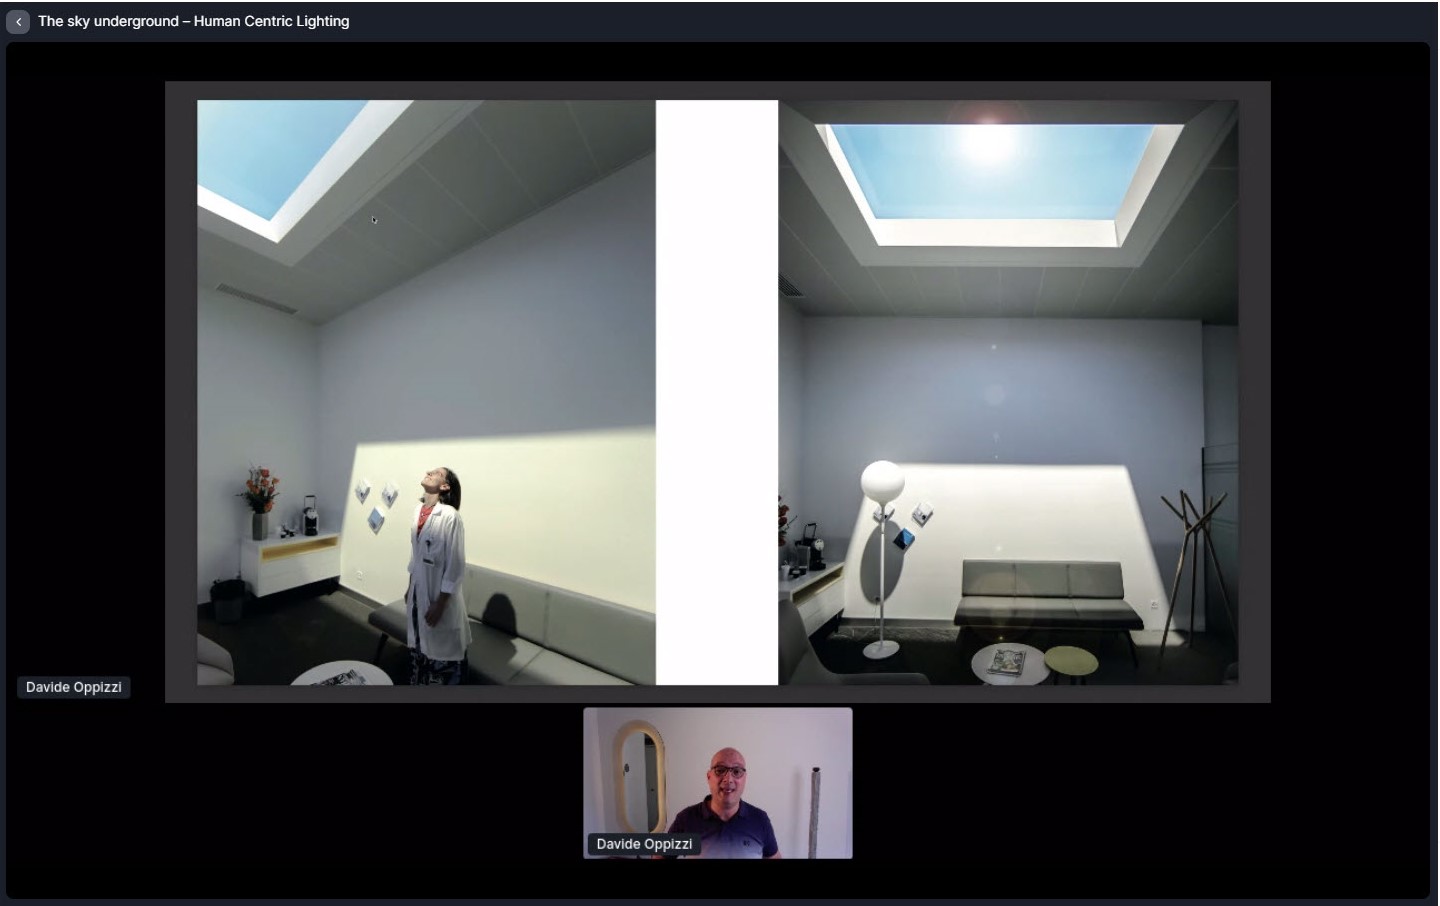Click the Davide Oppizzi presenter label at left
Screen dimensions: 1440x906
pyautogui.click(x=74, y=687)
